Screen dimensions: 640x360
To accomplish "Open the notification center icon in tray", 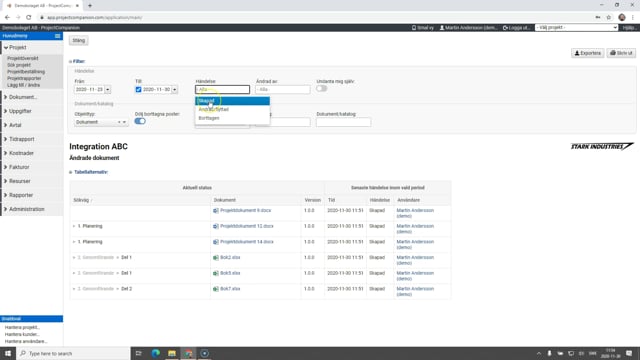I will point(629,353).
